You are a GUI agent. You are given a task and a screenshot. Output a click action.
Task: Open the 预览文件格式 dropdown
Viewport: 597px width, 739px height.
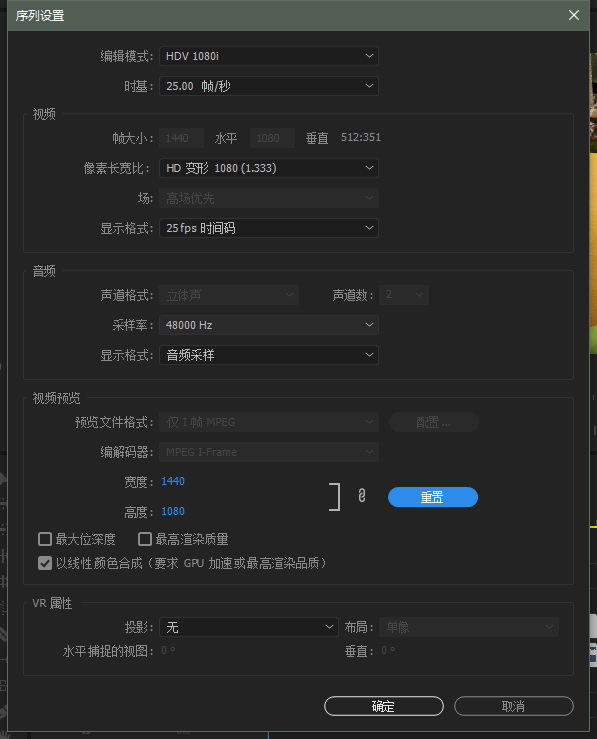point(269,422)
